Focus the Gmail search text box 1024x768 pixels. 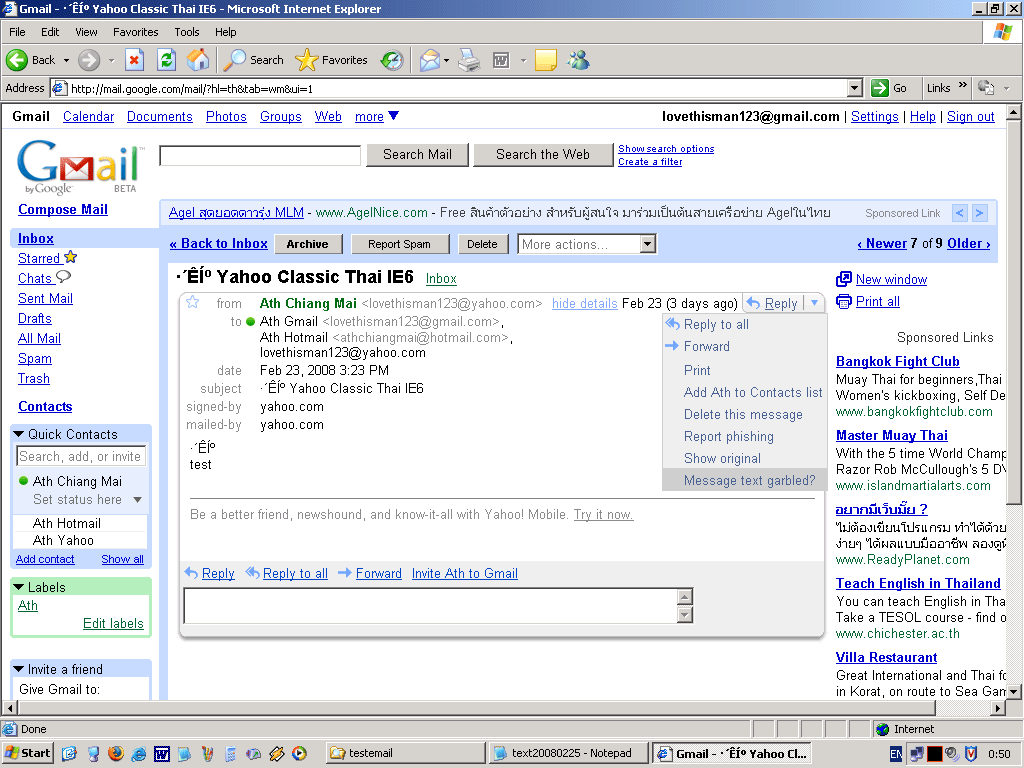click(260, 155)
